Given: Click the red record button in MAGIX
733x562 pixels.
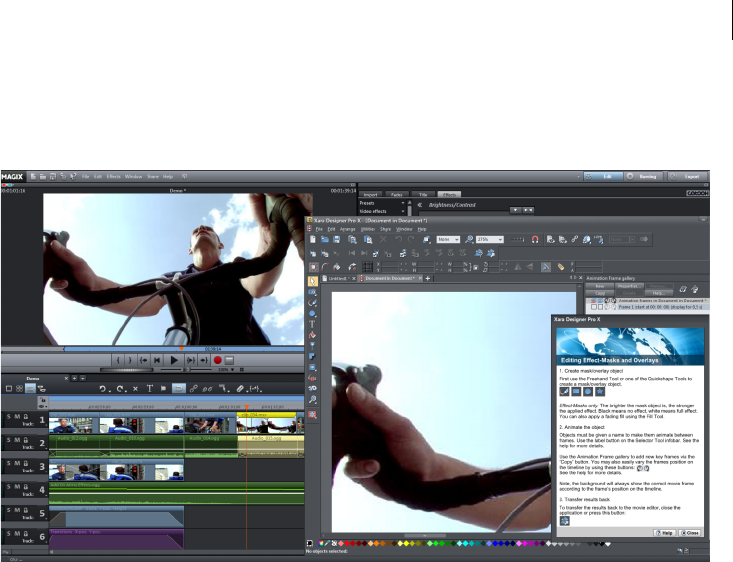Looking at the screenshot, I should [x=217, y=360].
